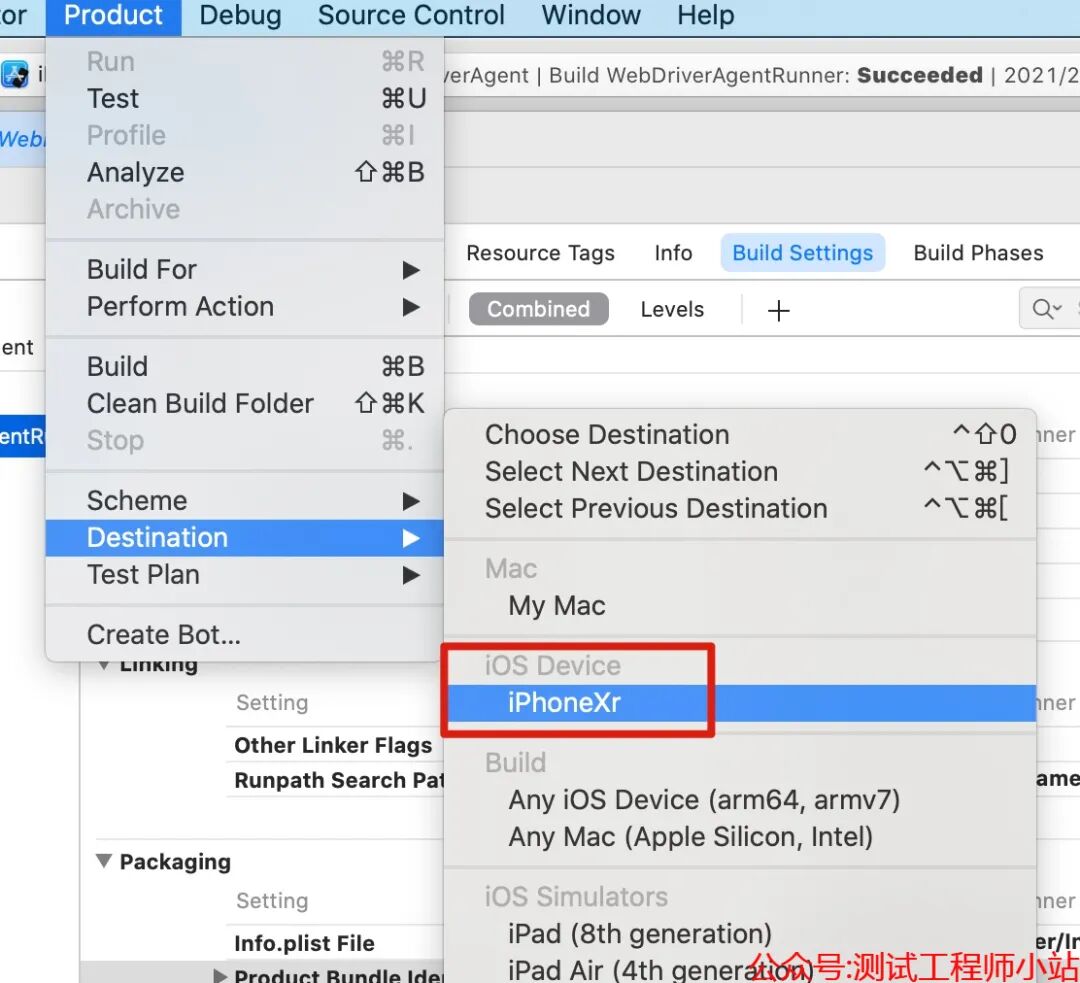Open the Scheme submenu
Screen dimensions: 1080x983
(245, 501)
